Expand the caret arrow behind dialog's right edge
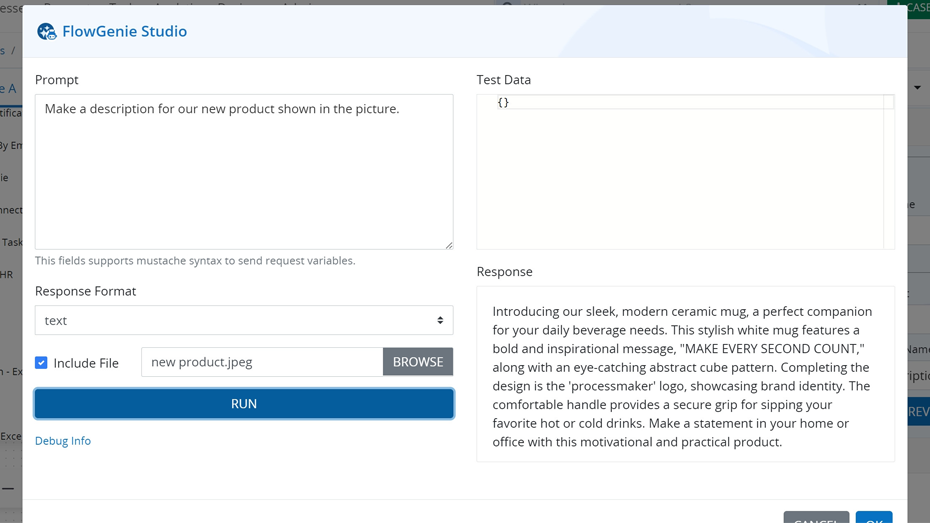Image resolution: width=930 pixels, height=523 pixels. (918, 88)
